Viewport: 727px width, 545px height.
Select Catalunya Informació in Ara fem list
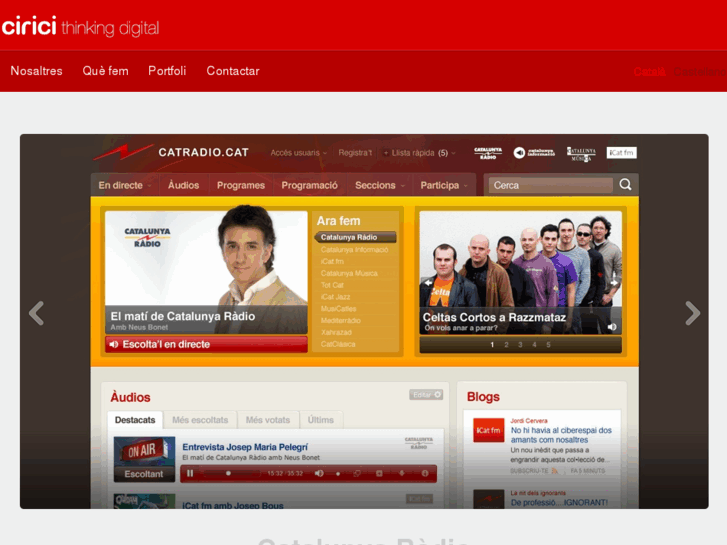coord(354,250)
